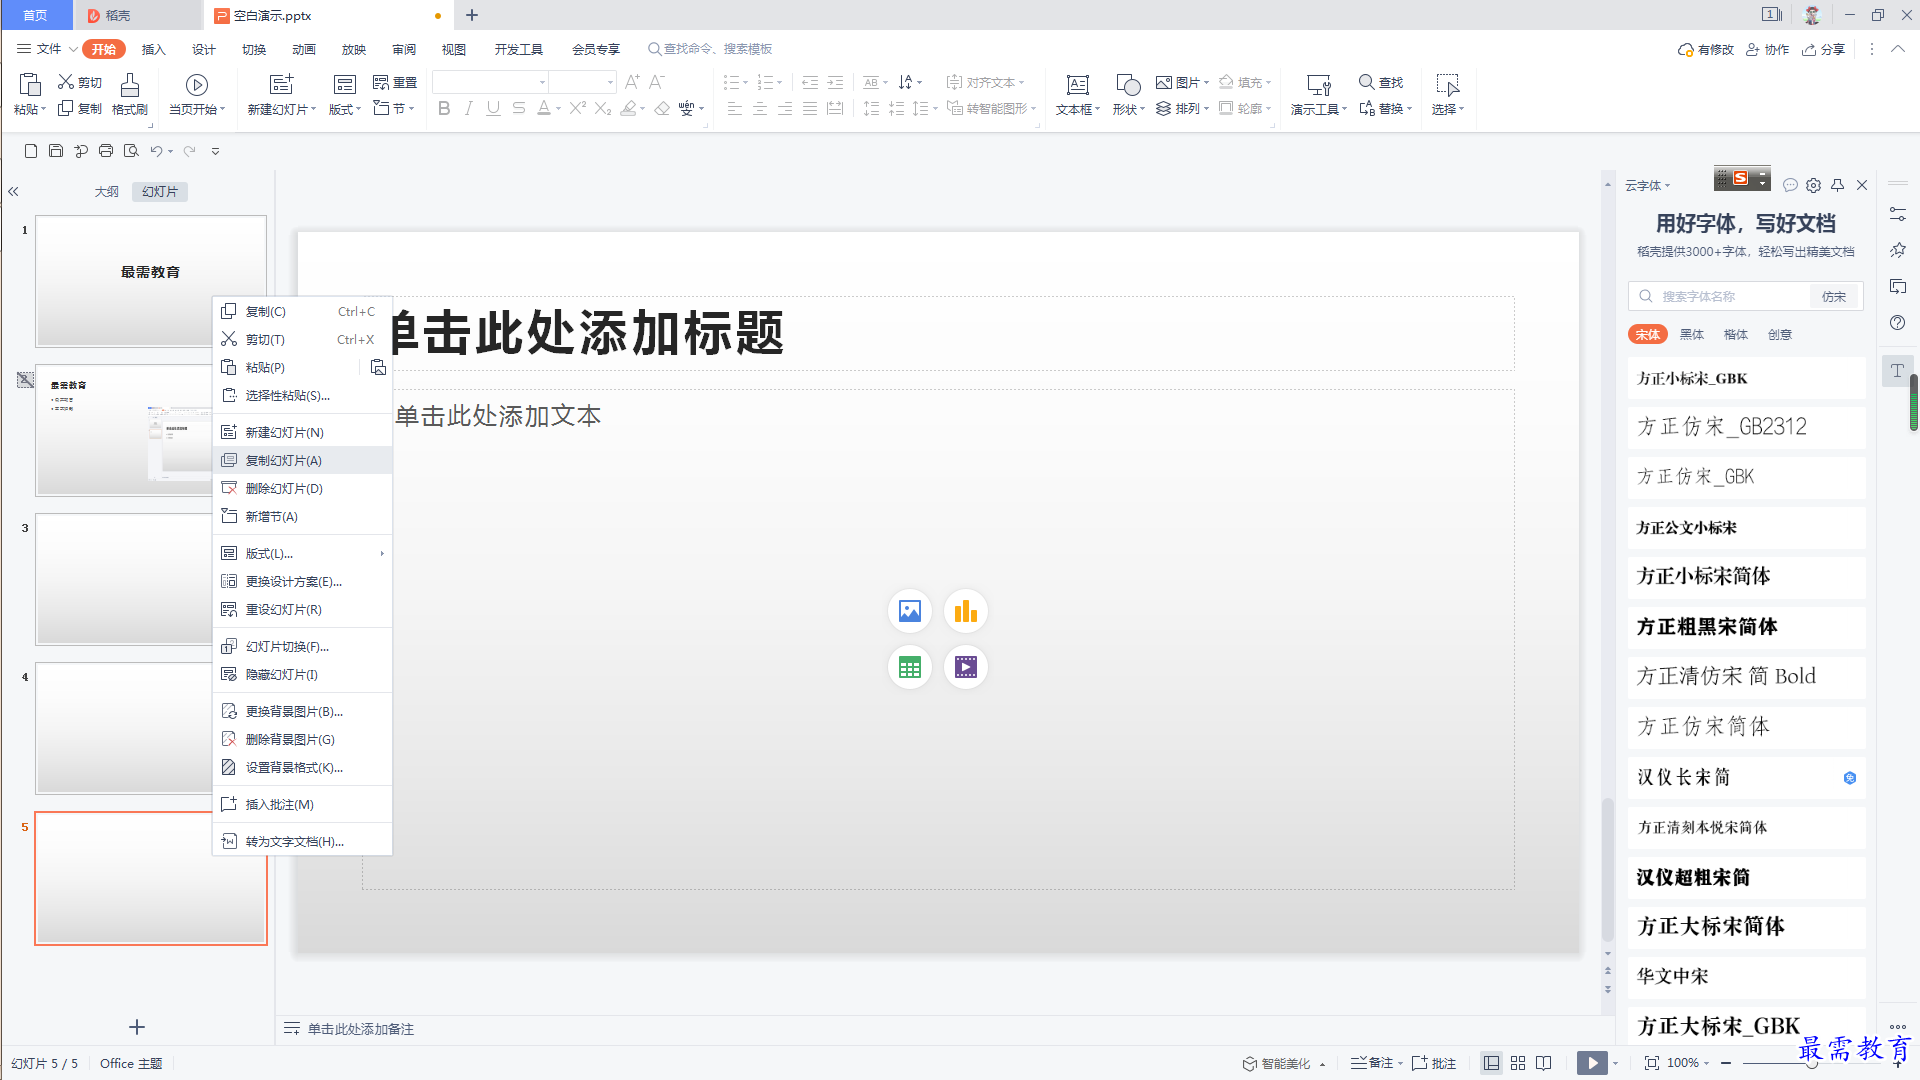Image resolution: width=1920 pixels, height=1080 pixels.
Task: Click the New Slide (新建幻灯片) icon
Action: point(282,85)
